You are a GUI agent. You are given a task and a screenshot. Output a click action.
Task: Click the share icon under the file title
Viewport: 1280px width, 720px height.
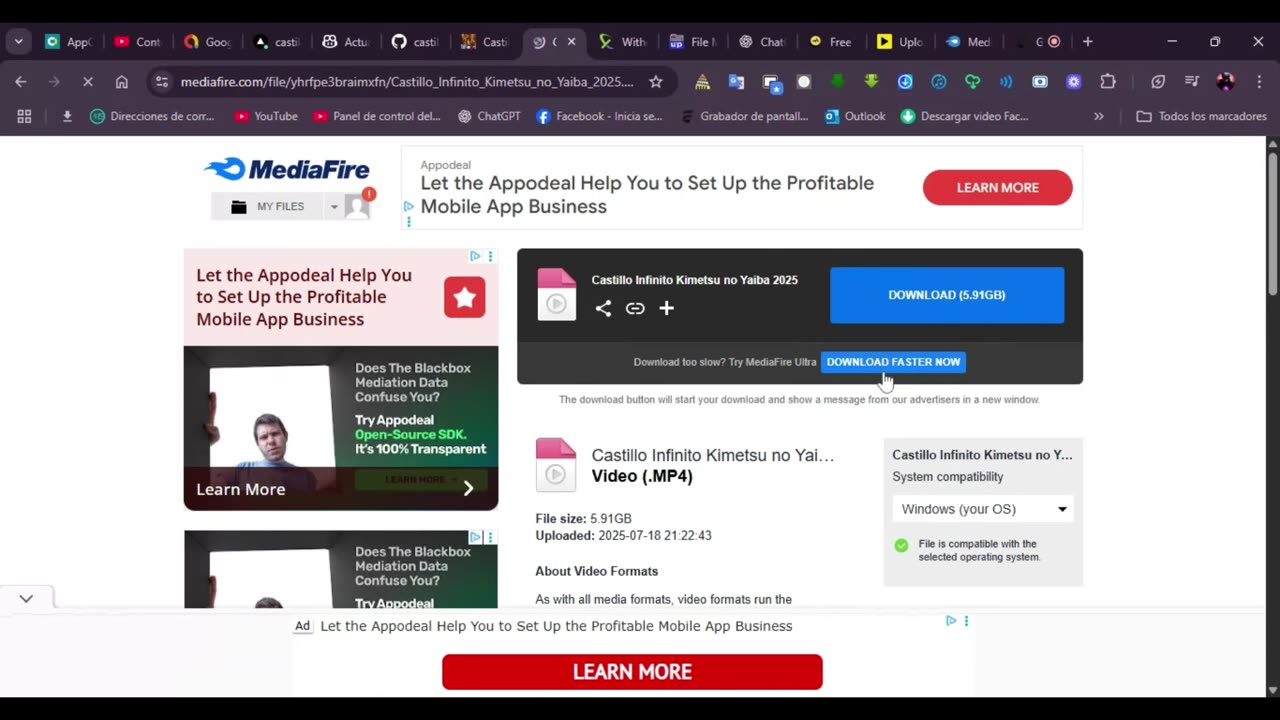click(x=603, y=308)
